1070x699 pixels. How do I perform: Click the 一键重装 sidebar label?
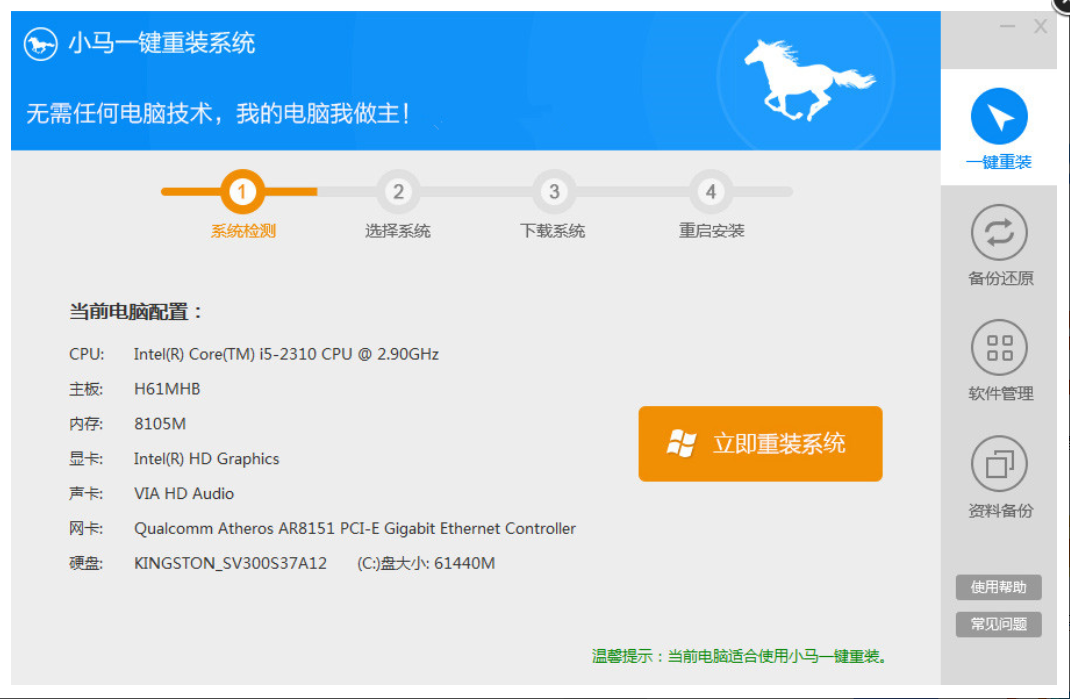pos(999,162)
